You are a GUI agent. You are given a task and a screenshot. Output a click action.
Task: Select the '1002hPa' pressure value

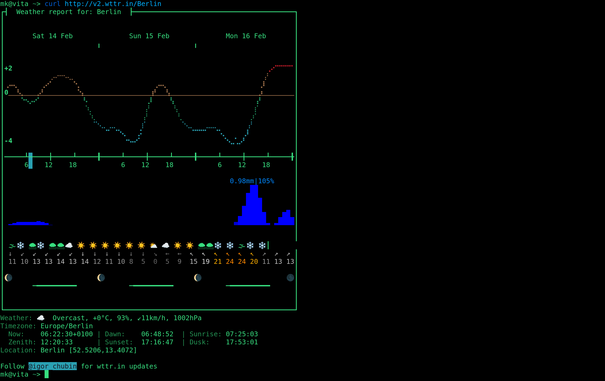coord(188,318)
